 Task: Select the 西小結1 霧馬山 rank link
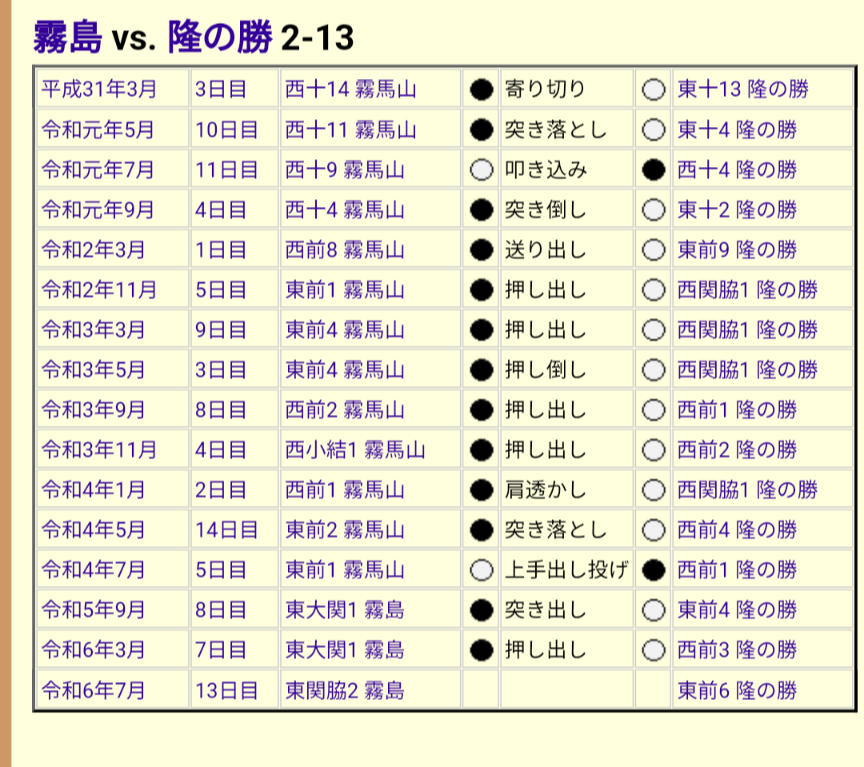pyautogui.click(x=355, y=450)
